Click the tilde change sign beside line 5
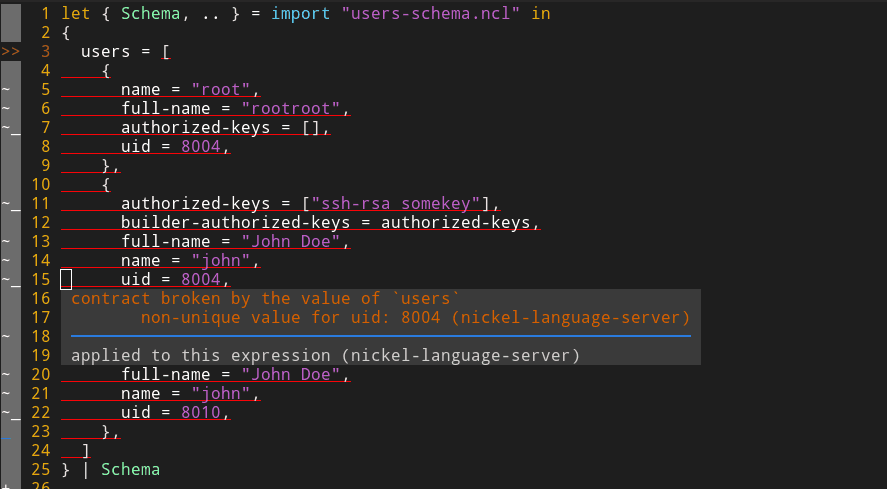Image resolution: width=887 pixels, height=489 pixels. pyautogui.click(x=6, y=88)
